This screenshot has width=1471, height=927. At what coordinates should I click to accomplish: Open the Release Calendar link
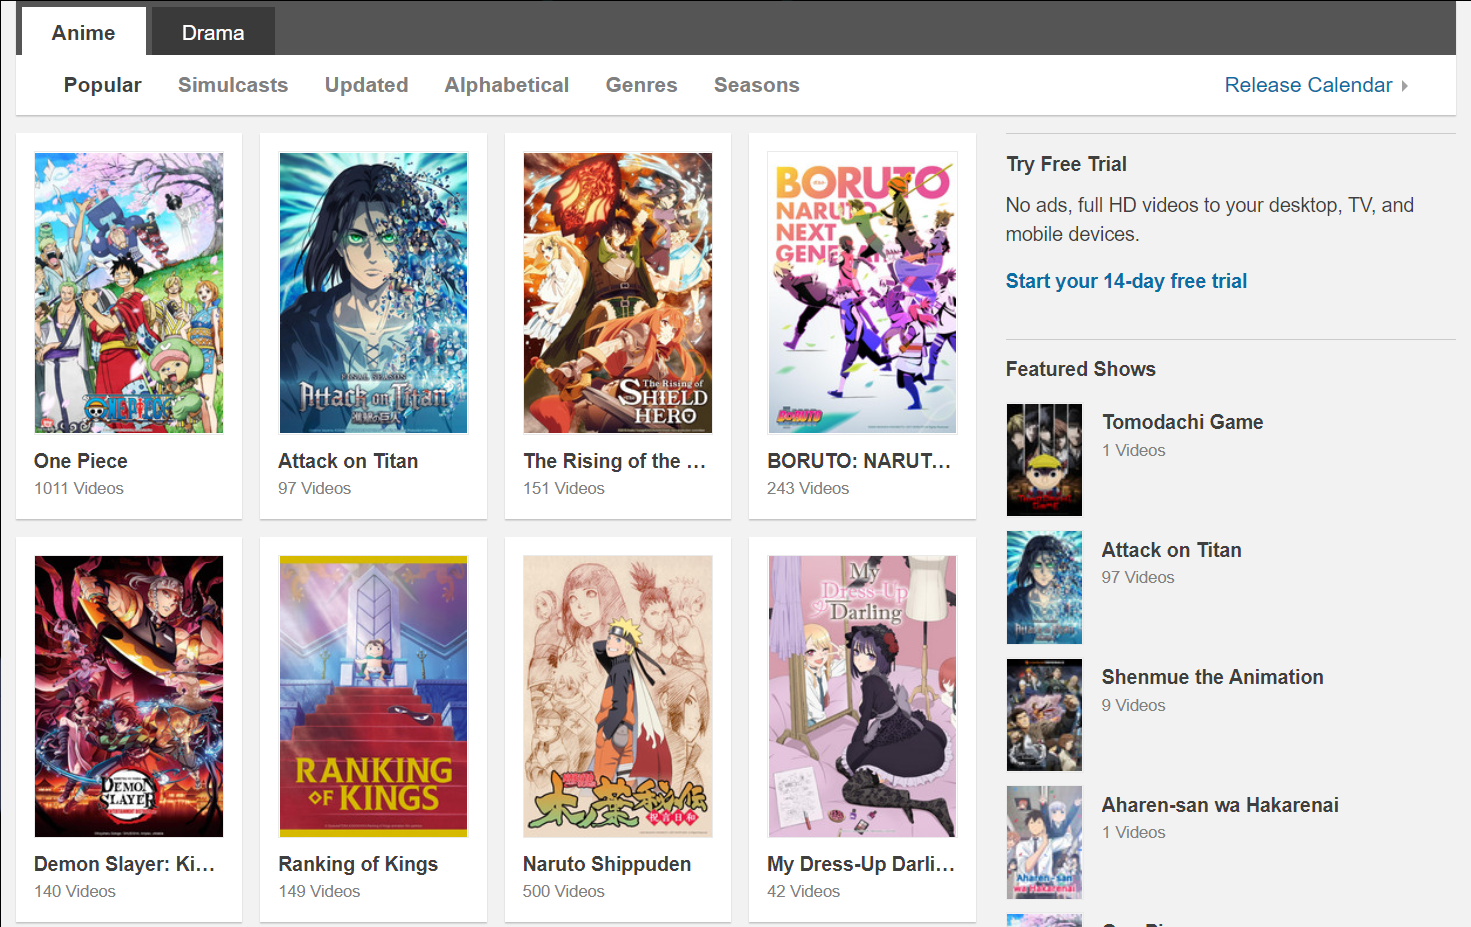click(x=1308, y=85)
